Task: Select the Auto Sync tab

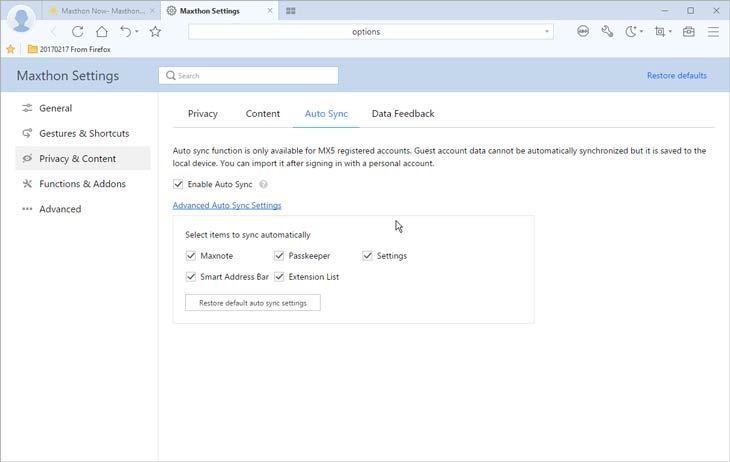Action: [326, 114]
